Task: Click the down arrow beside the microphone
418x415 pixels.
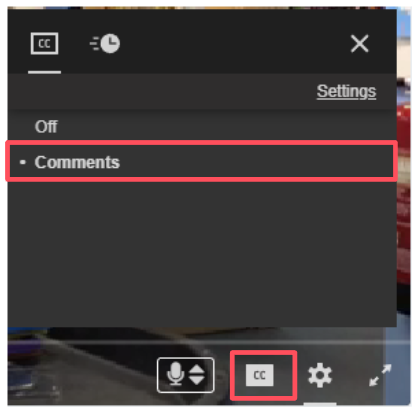Action: click(197, 381)
